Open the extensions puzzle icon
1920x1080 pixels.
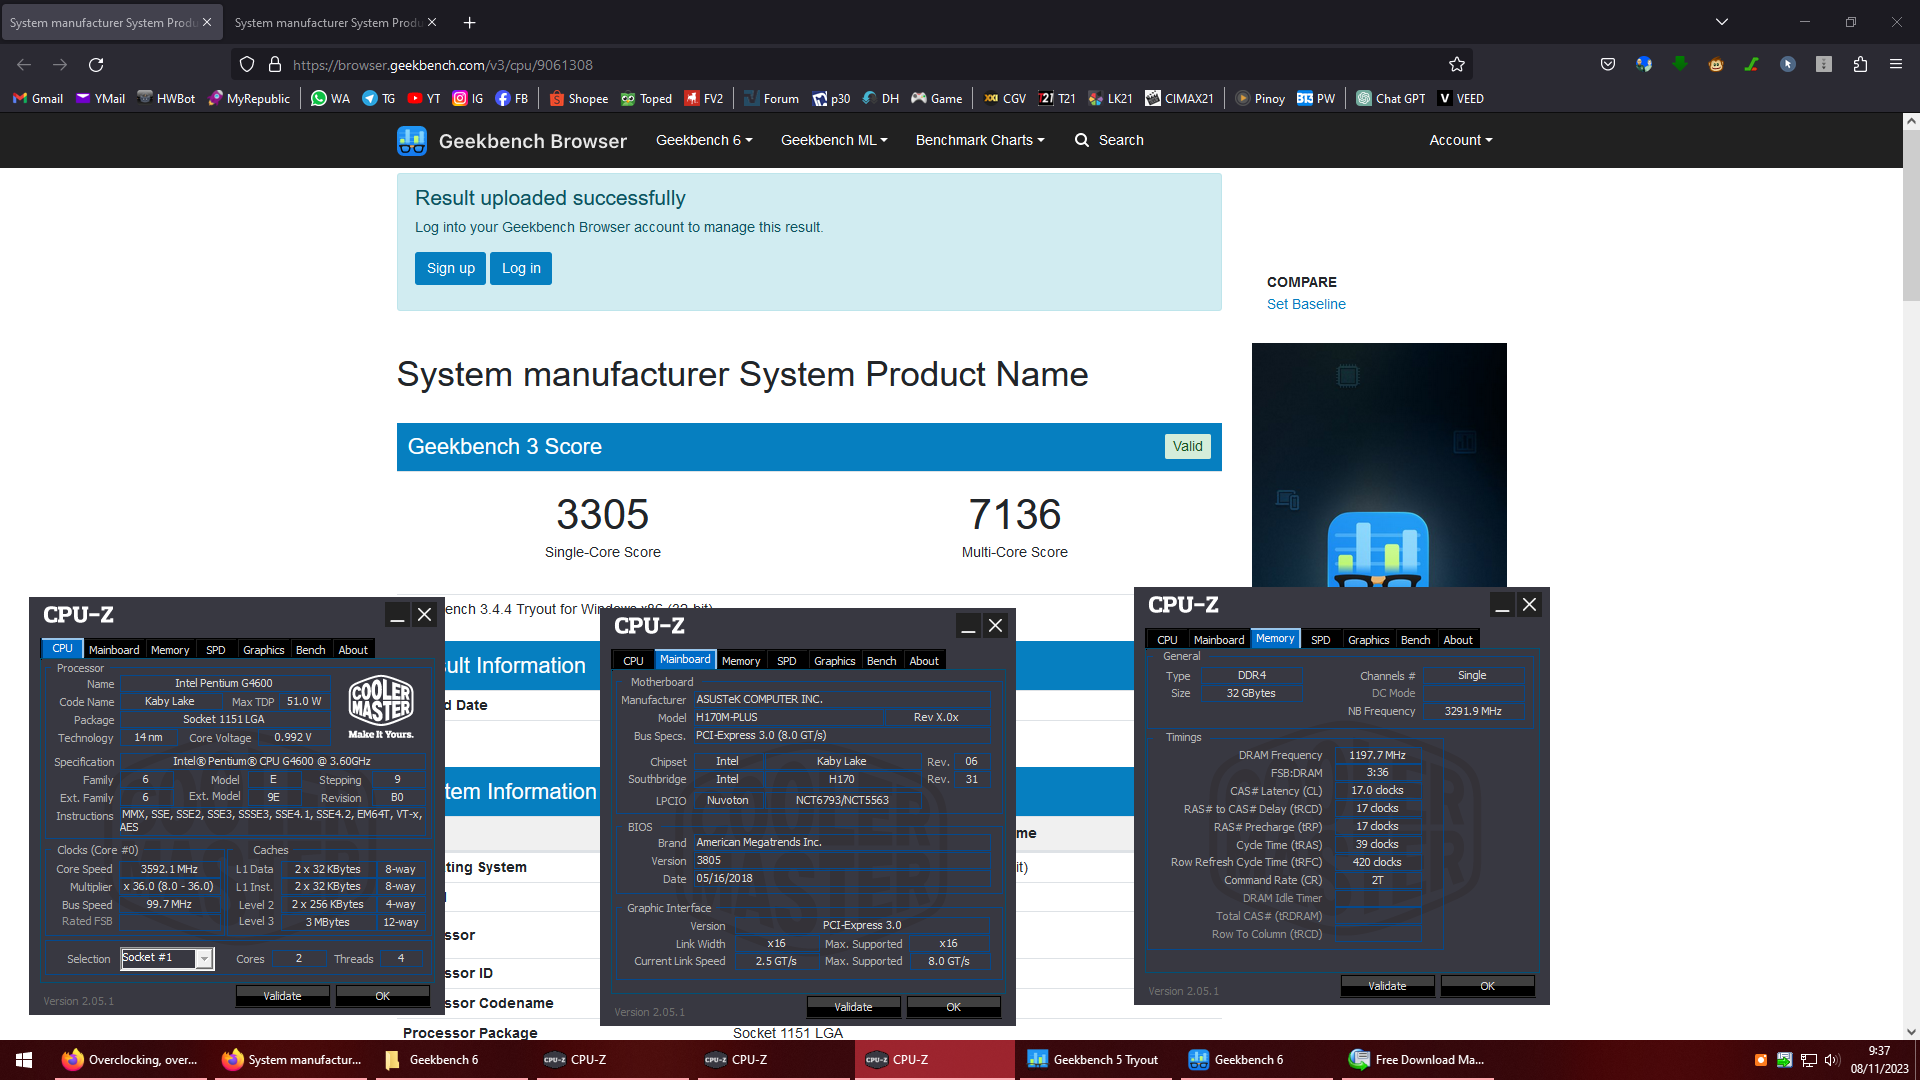[1860, 64]
